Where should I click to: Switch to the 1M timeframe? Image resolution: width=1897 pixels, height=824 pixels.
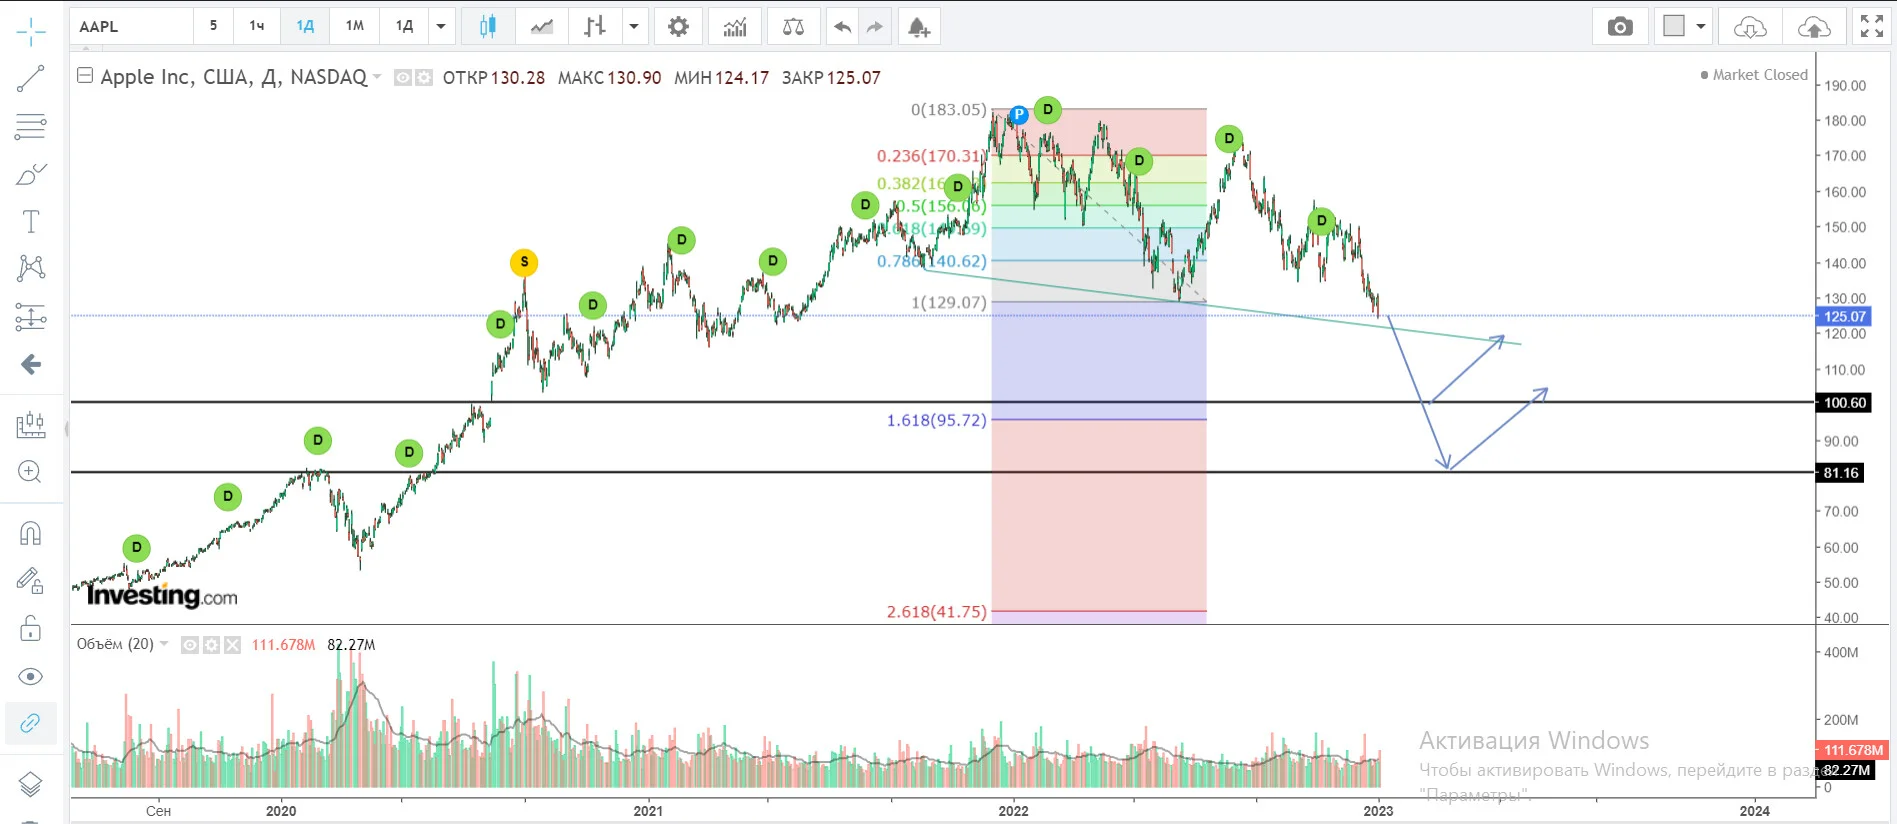[x=354, y=26]
